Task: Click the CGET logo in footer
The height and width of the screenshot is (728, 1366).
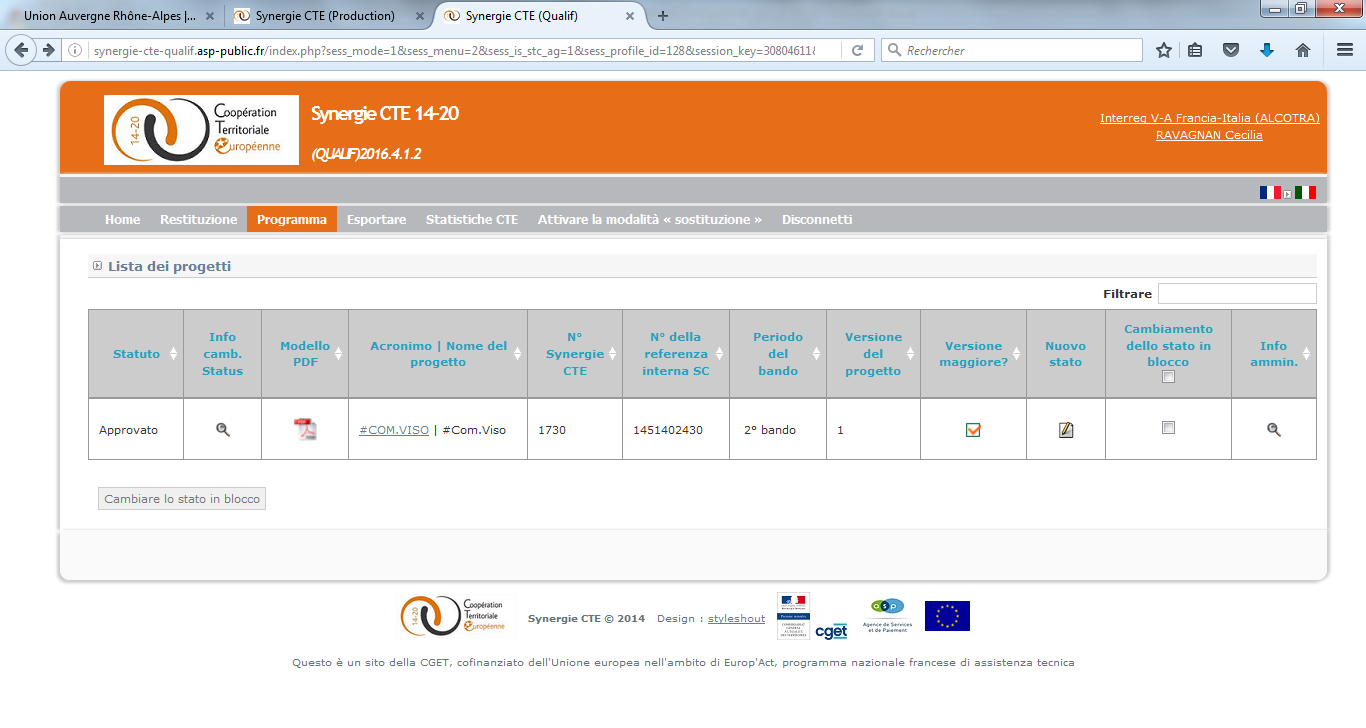Action: pos(831,630)
